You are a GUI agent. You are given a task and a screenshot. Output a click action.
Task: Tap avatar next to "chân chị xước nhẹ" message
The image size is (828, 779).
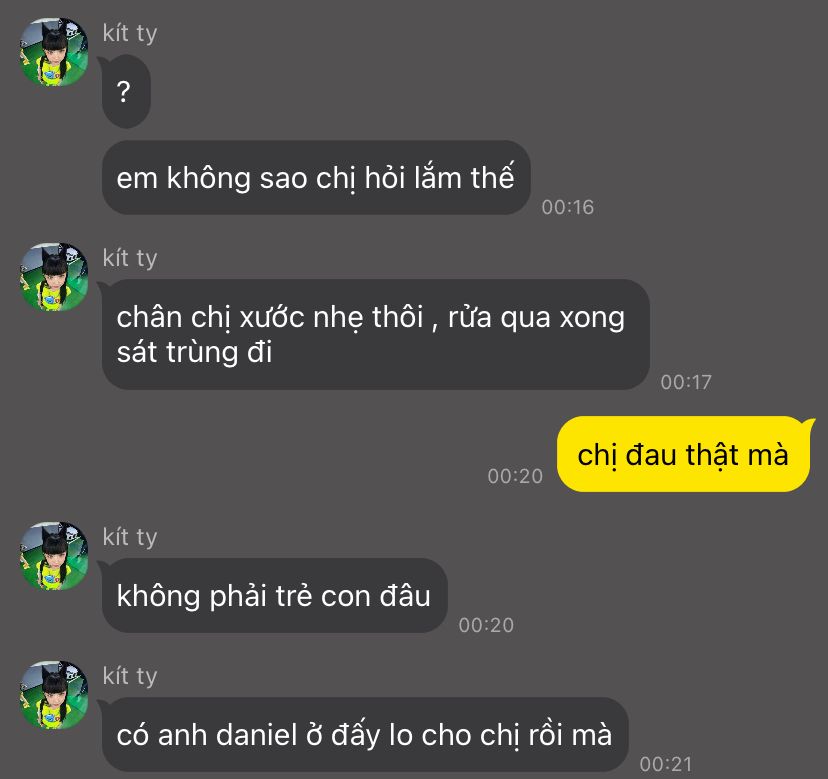(54, 277)
